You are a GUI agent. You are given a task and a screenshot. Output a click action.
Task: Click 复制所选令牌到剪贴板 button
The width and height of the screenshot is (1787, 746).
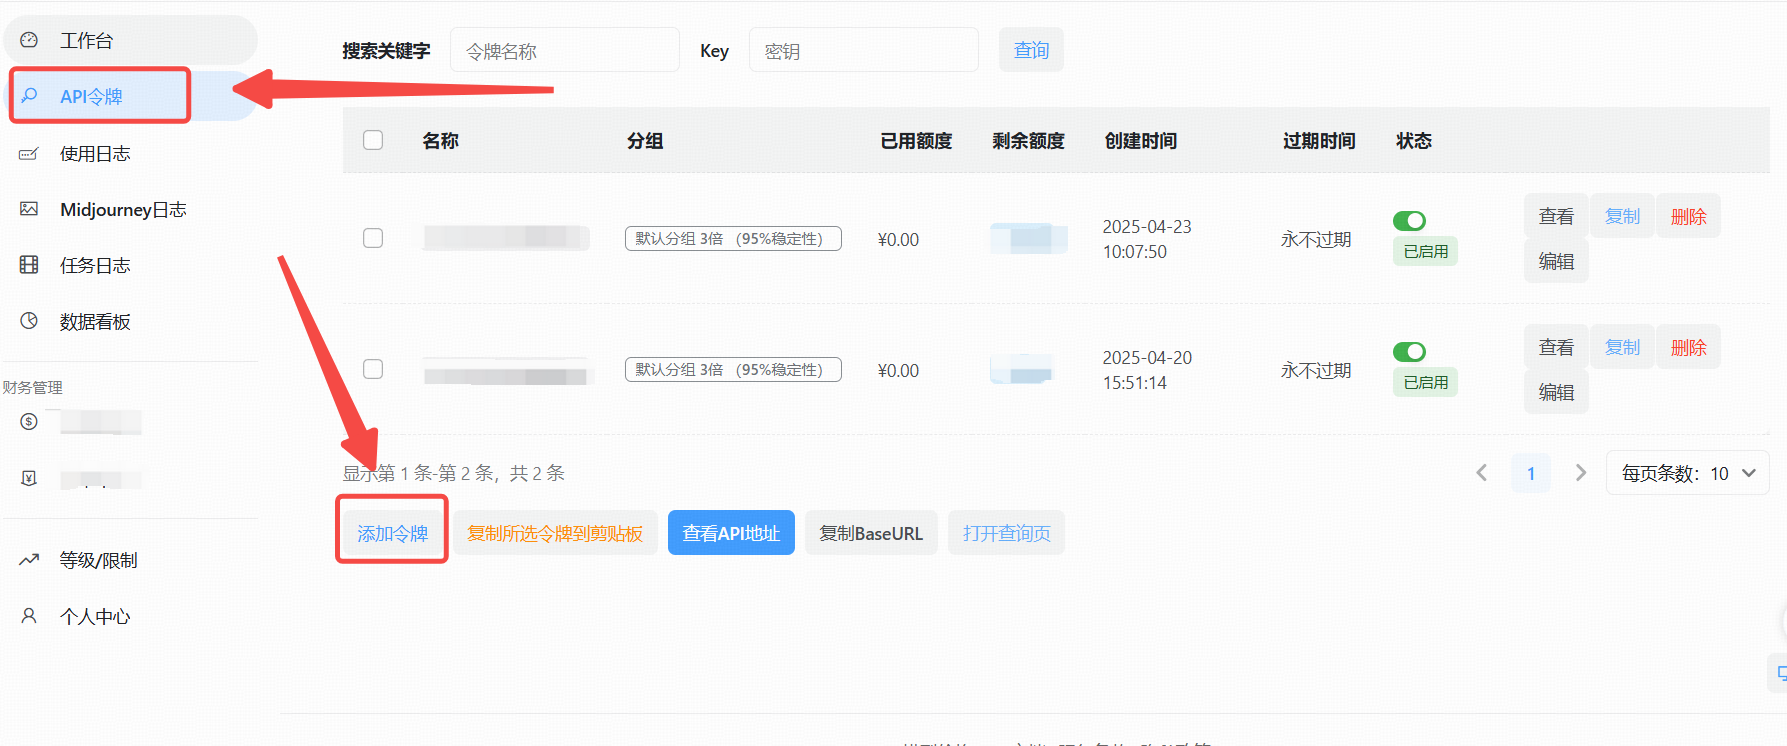click(555, 533)
